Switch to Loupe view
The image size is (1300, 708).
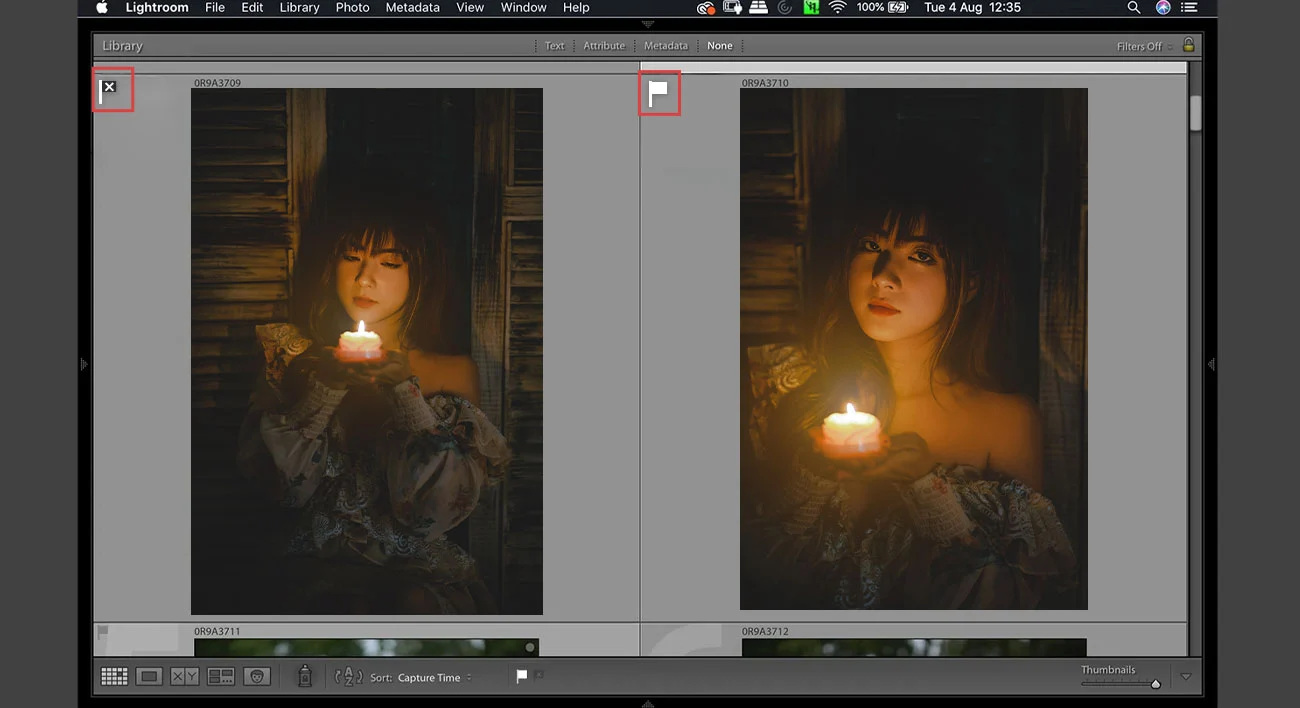(149, 677)
